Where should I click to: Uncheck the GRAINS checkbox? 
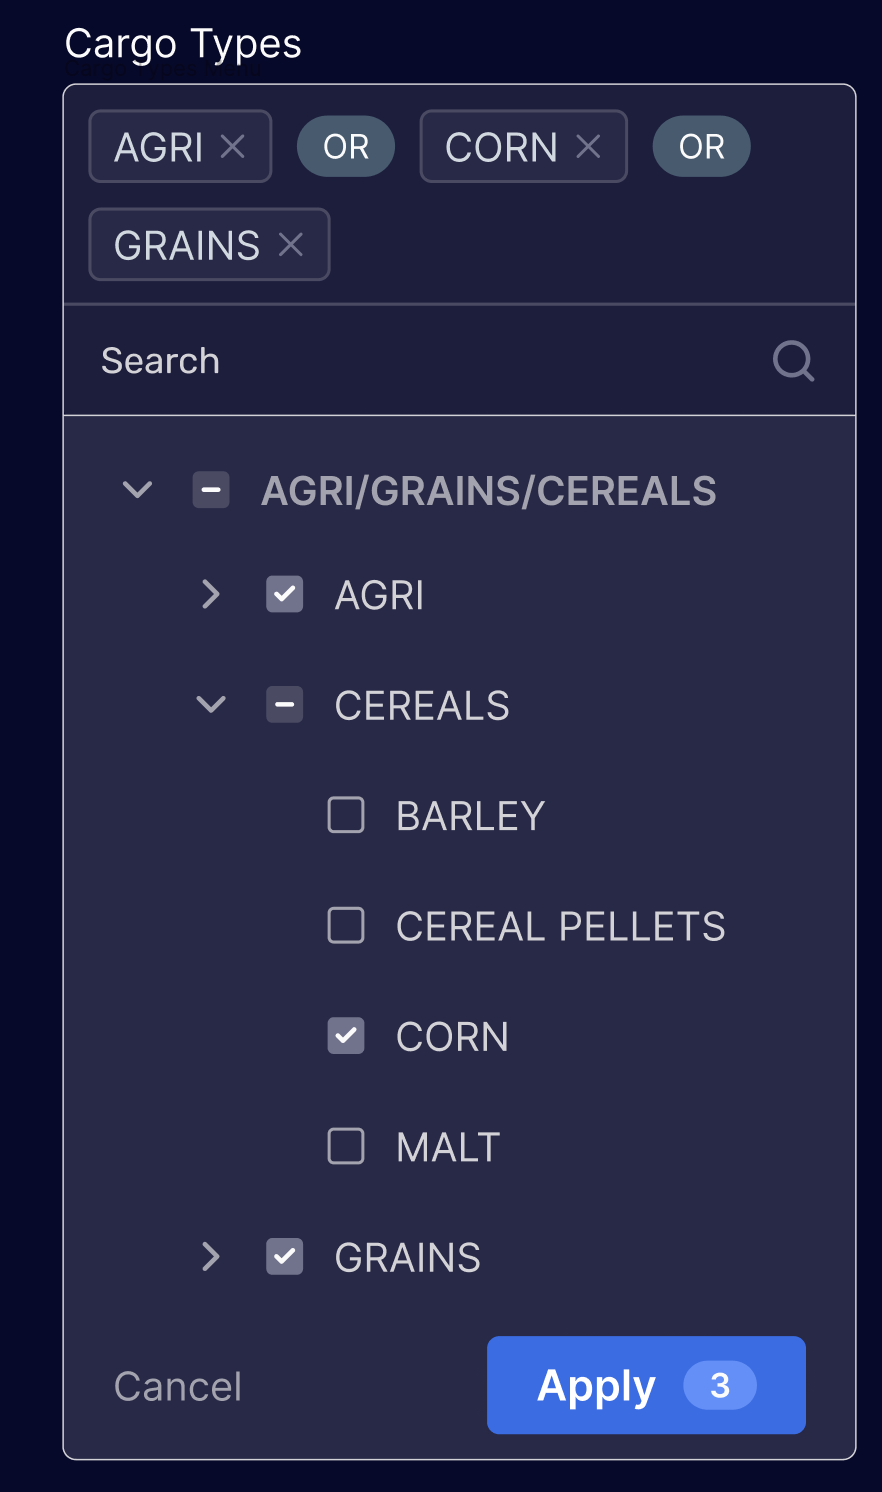285,1257
